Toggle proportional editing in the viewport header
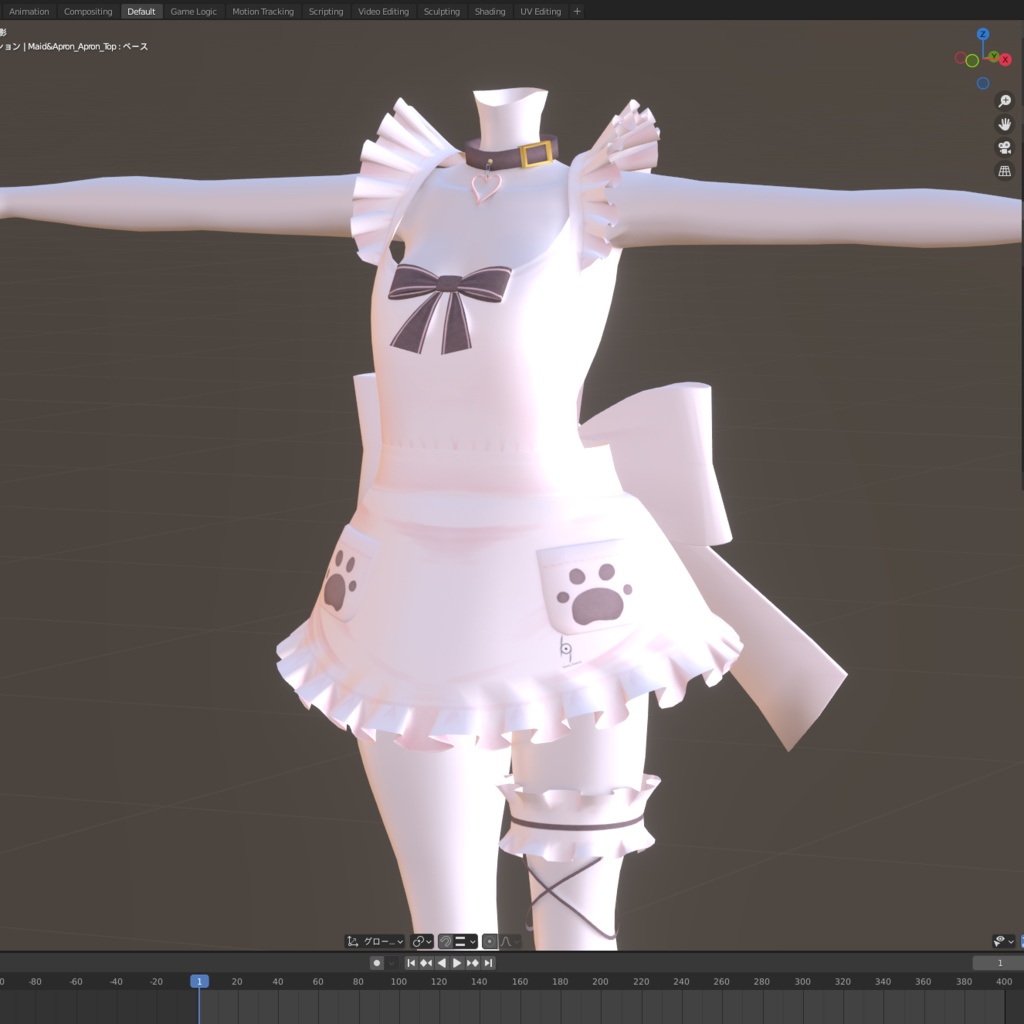Viewport: 1024px width, 1024px height. [x=489, y=941]
